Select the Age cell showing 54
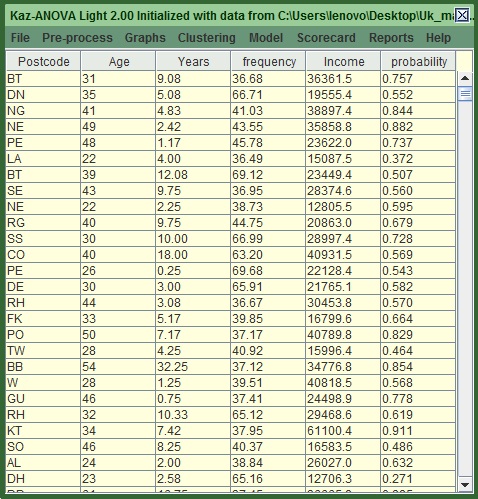This screenshot has height=499, width=478. tap(118, 367)
